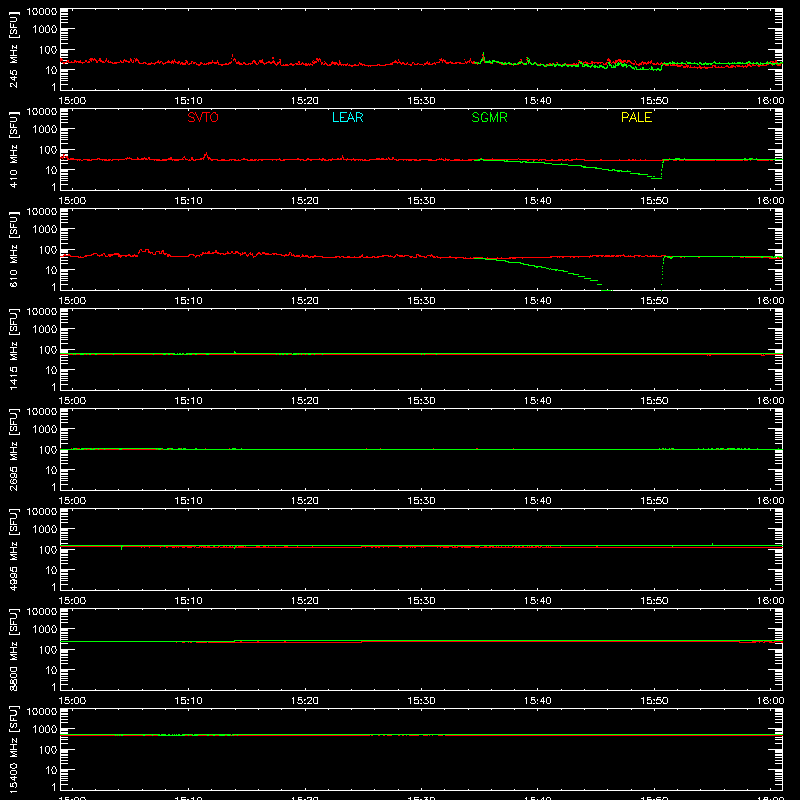Click 15:30 time label under 2695 MHz panel
Image resolution: width=800 pixels, height=800 pixels.
click(421, 501)
